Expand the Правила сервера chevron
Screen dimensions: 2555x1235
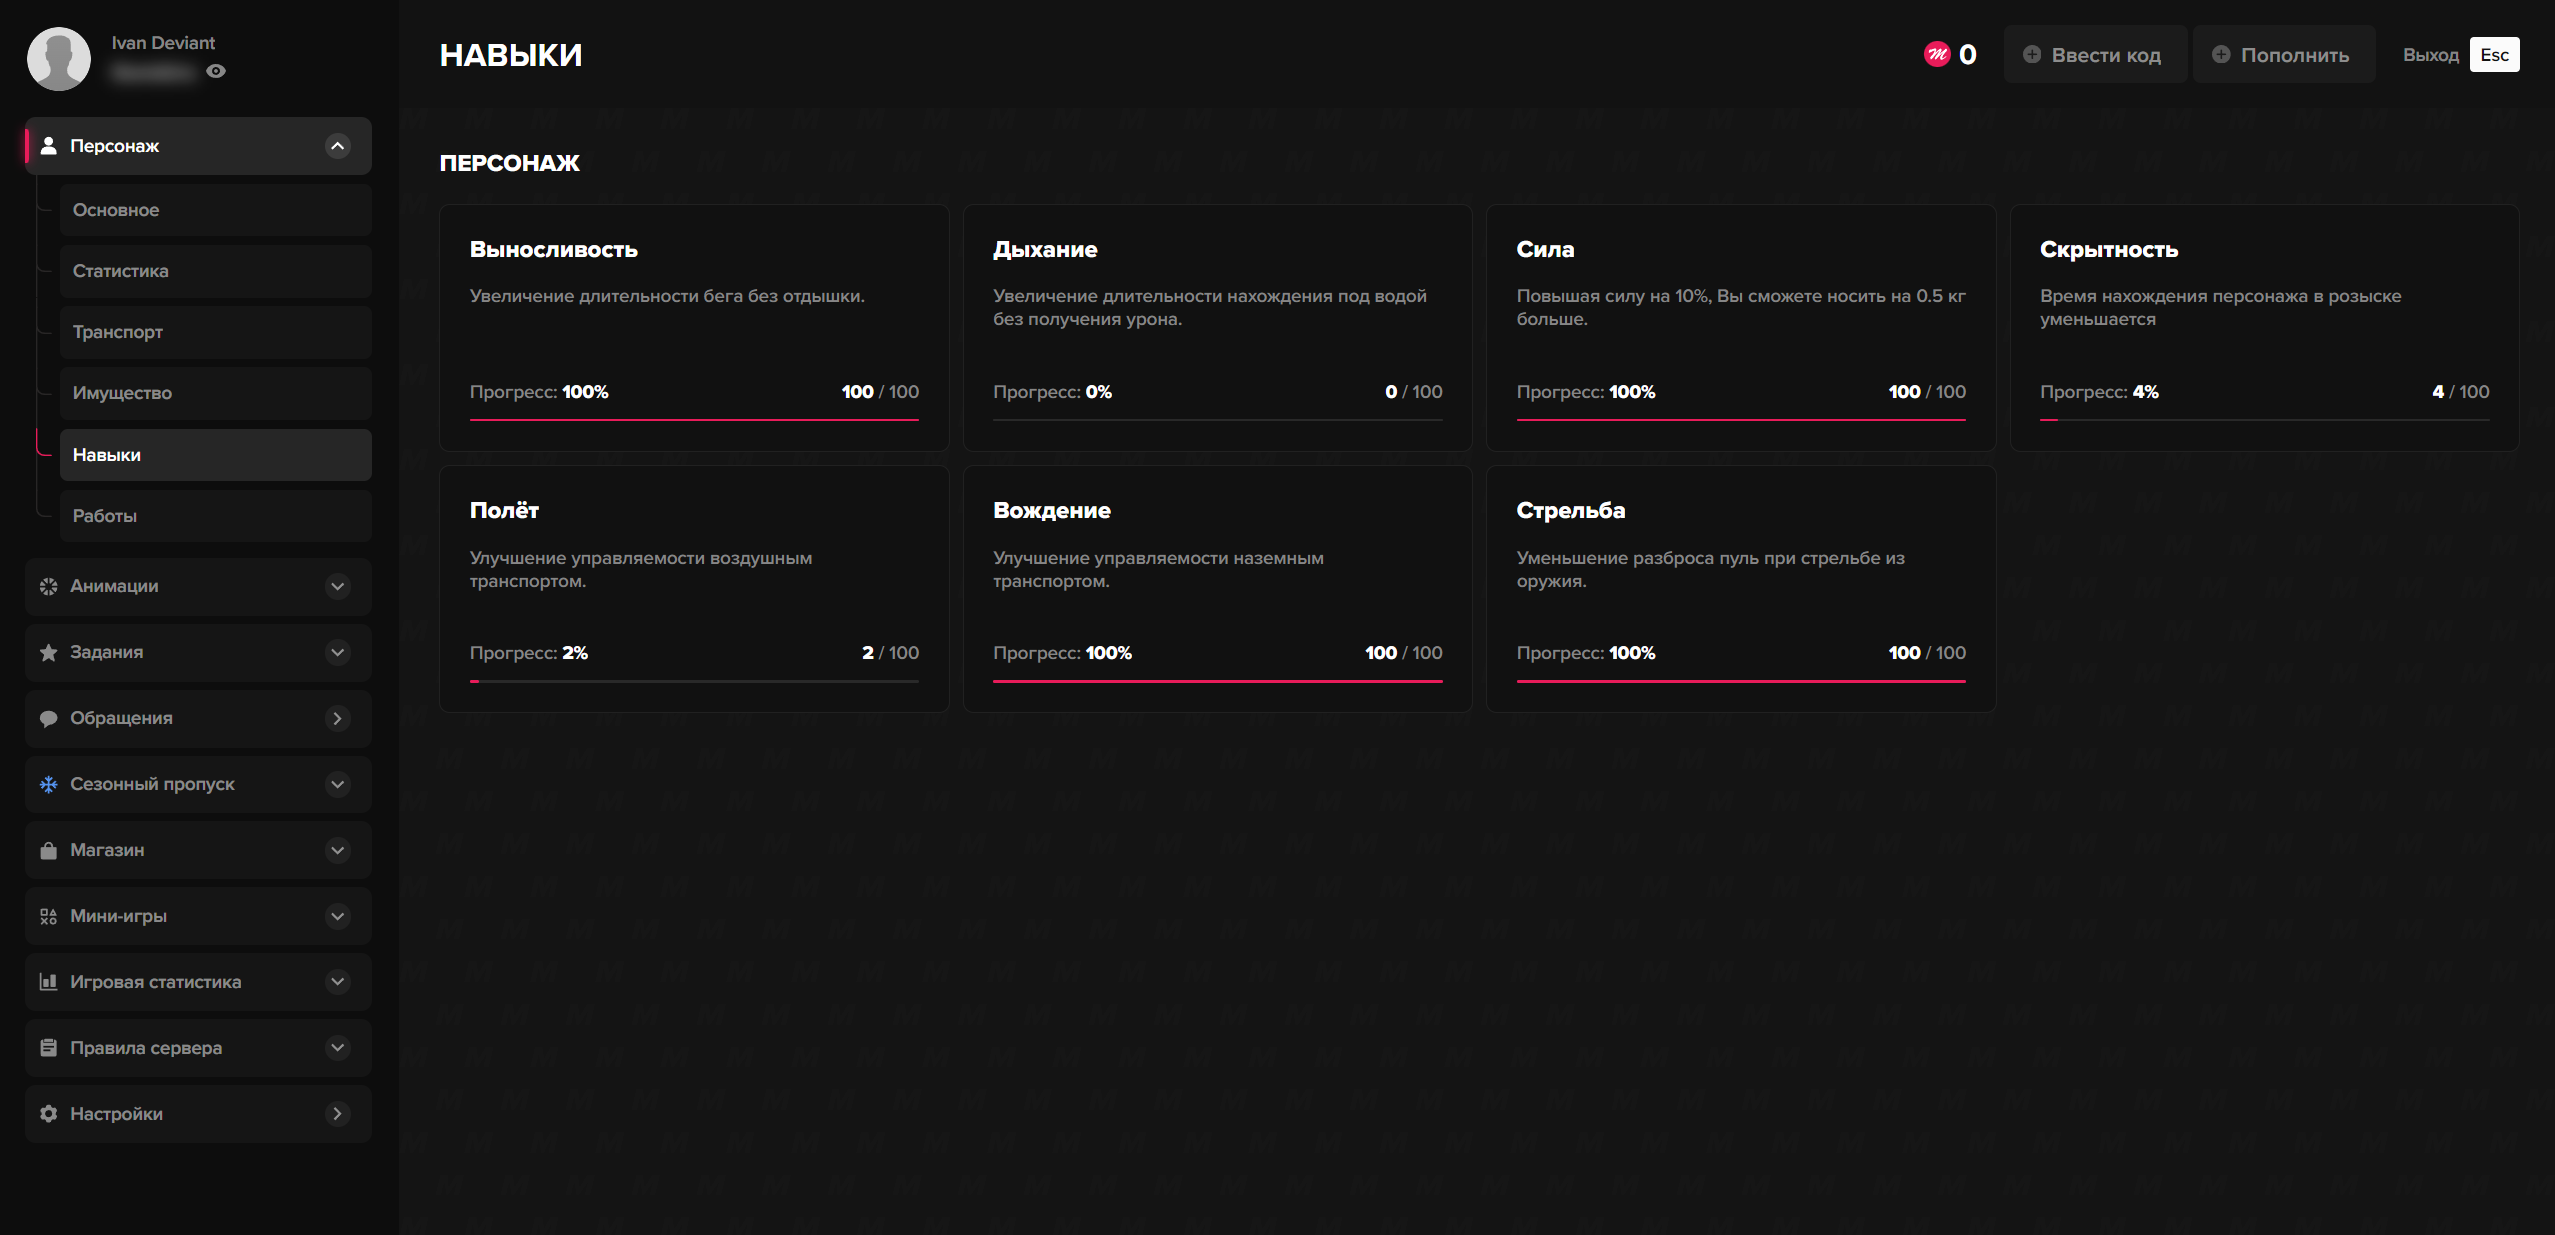pyautogui.click(x=338, y=1047)
